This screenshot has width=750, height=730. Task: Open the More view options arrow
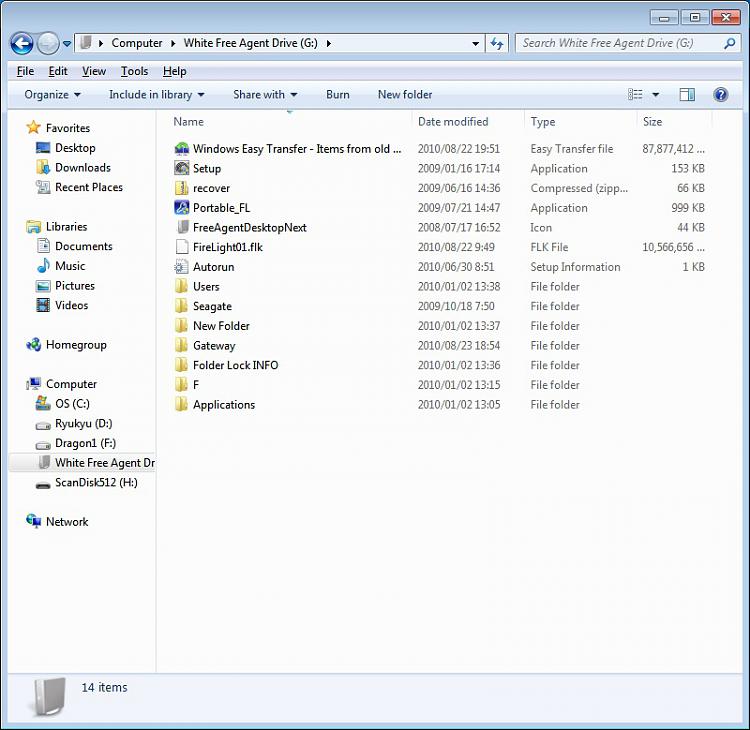point(656,95)
